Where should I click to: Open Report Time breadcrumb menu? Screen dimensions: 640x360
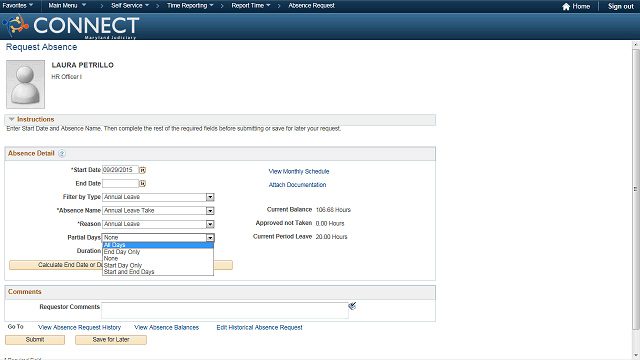pos(251,6)
